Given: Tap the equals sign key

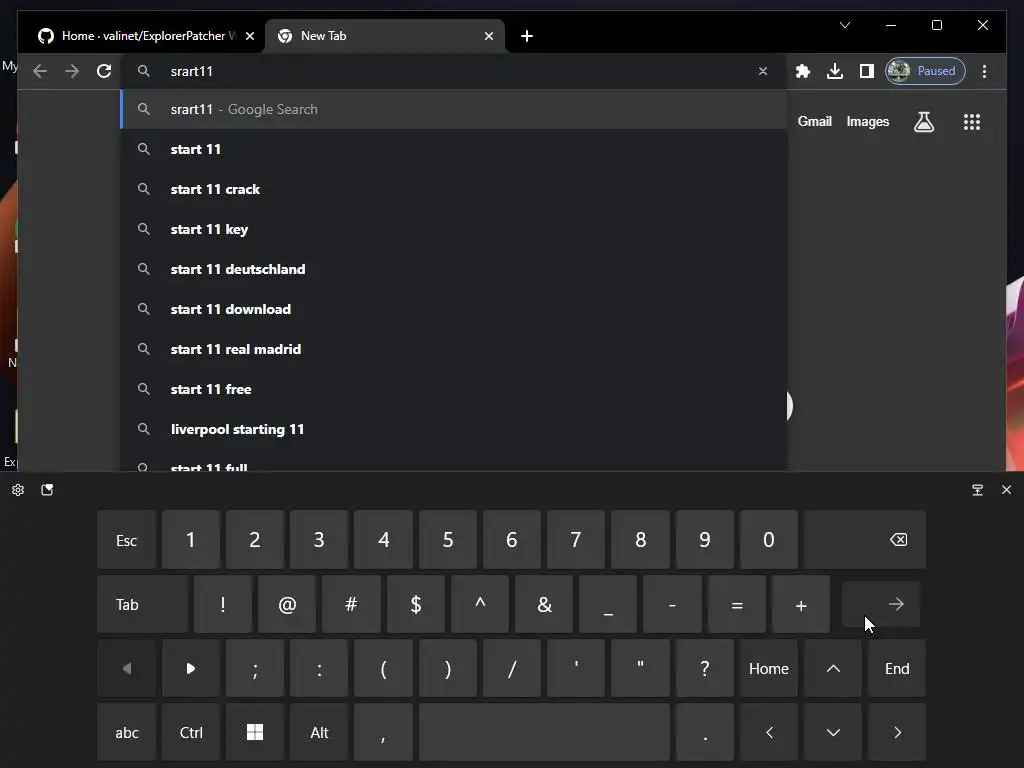Looking at the screenshot, I should pyautogui.click(x=737, y=605).
